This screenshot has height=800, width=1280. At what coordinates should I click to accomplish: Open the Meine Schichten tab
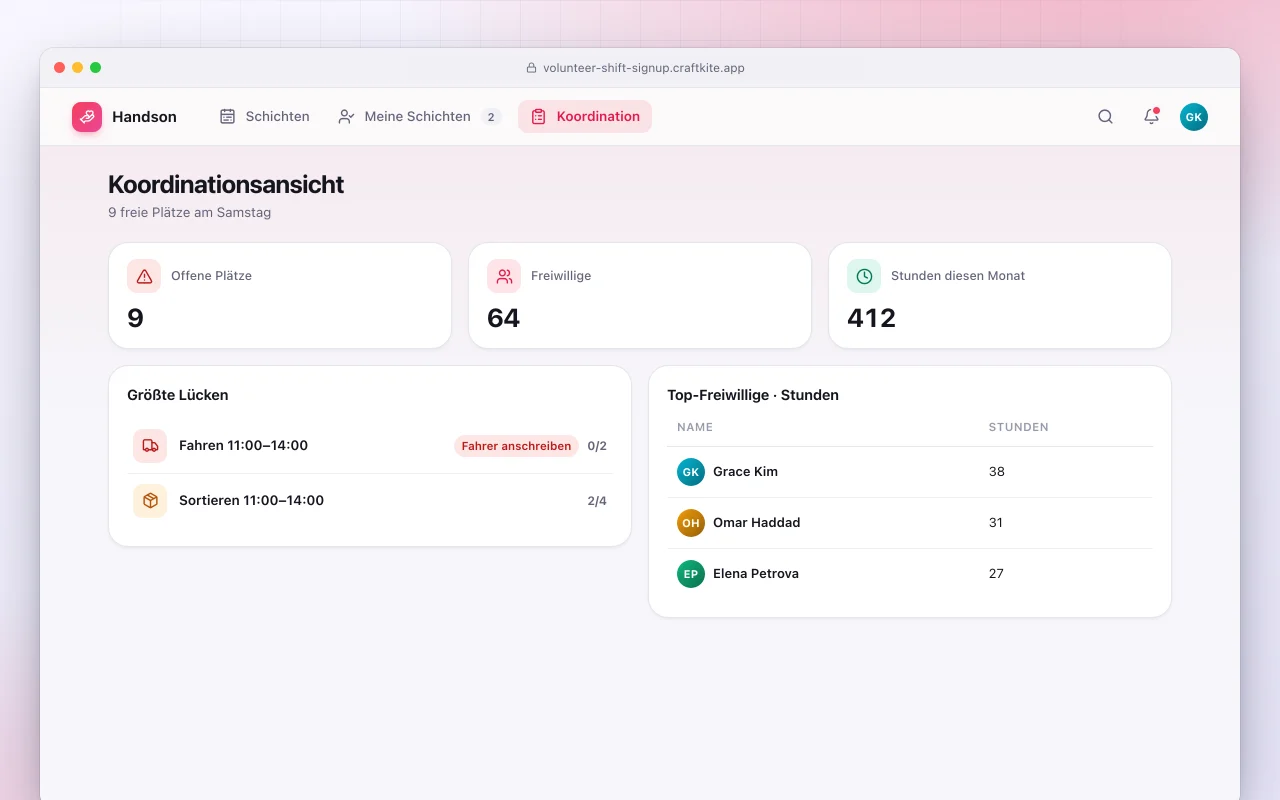click(x=418, y=117)
